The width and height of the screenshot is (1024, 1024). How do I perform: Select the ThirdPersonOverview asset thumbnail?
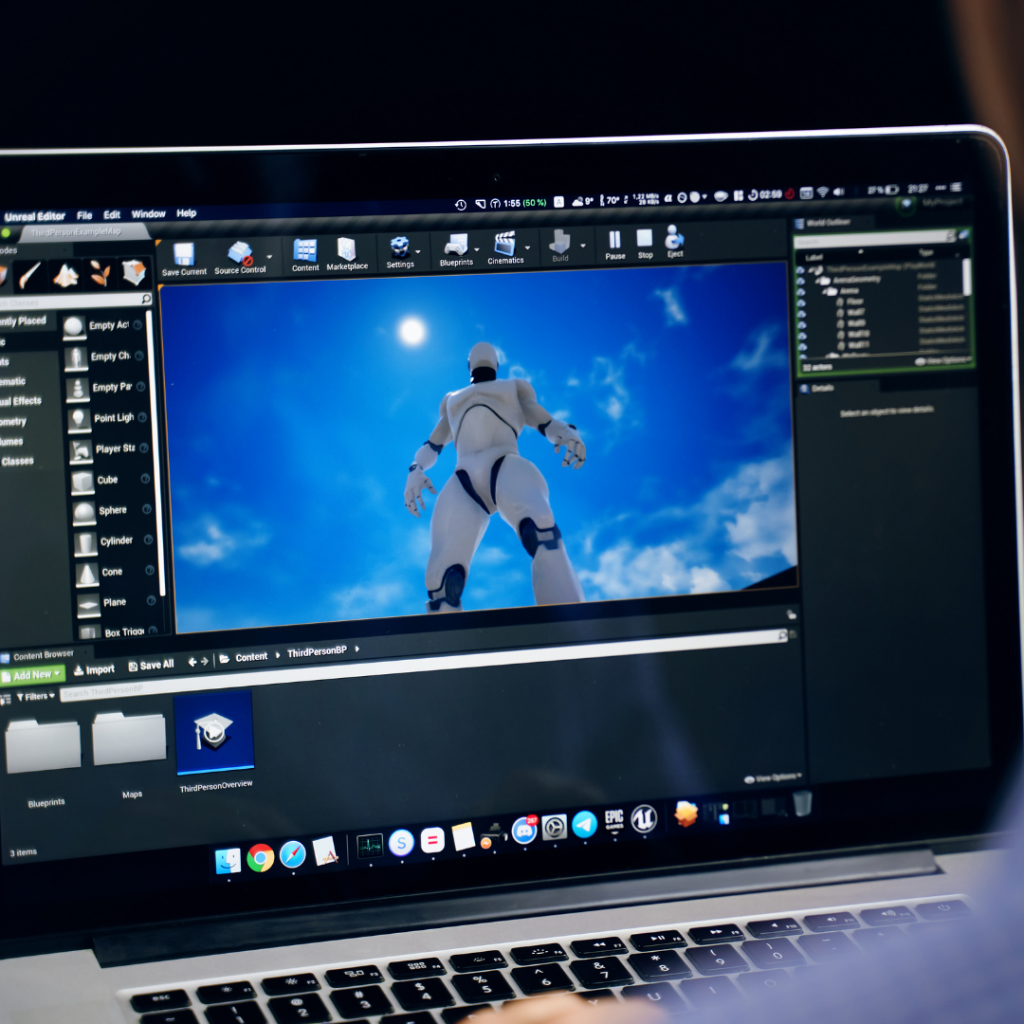pyautogui.click(x=214, y=734)
